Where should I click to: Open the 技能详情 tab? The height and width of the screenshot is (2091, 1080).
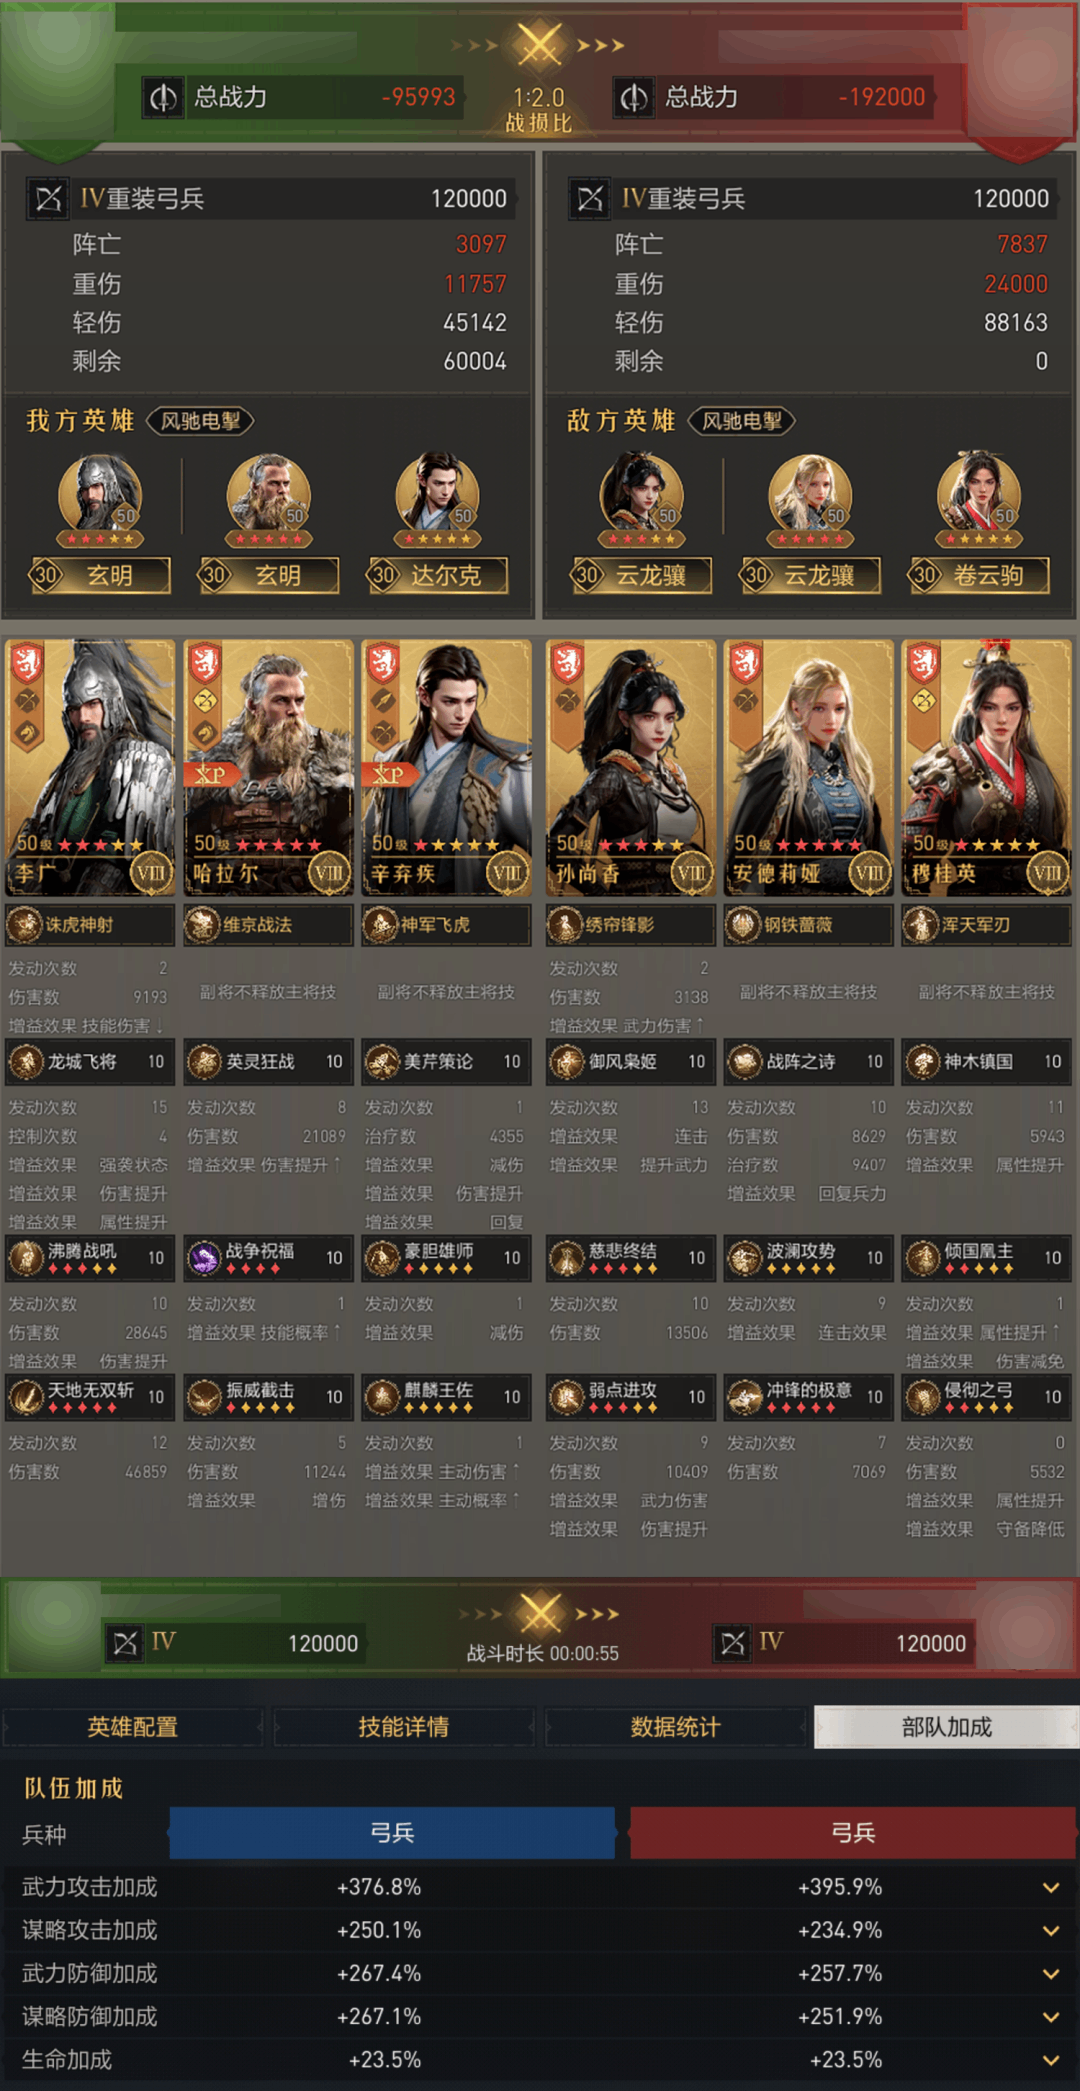pos(404,1727)
